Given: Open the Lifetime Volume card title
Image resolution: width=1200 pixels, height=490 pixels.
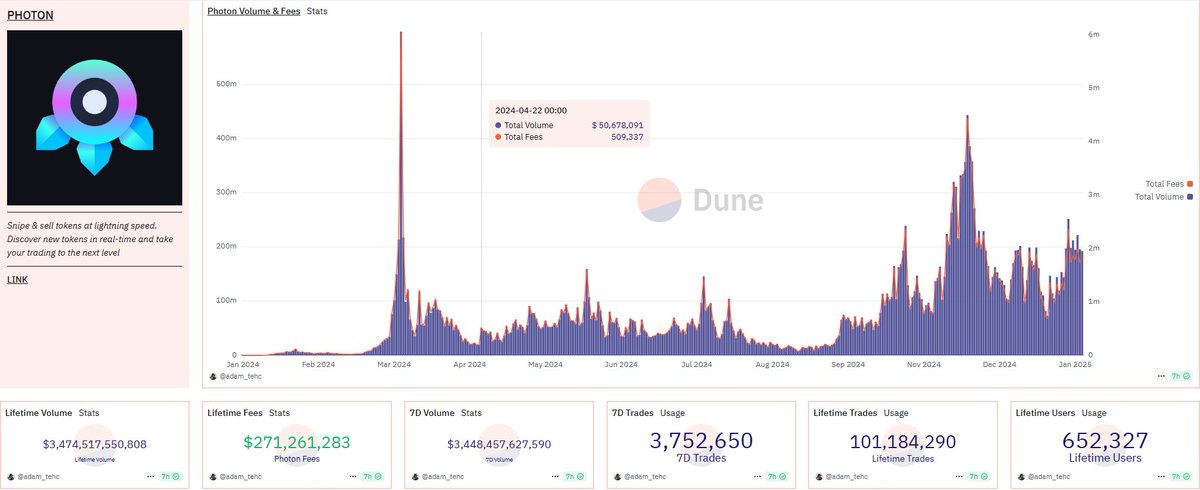Looking at the screenshot, I should (x=40, y=412).
